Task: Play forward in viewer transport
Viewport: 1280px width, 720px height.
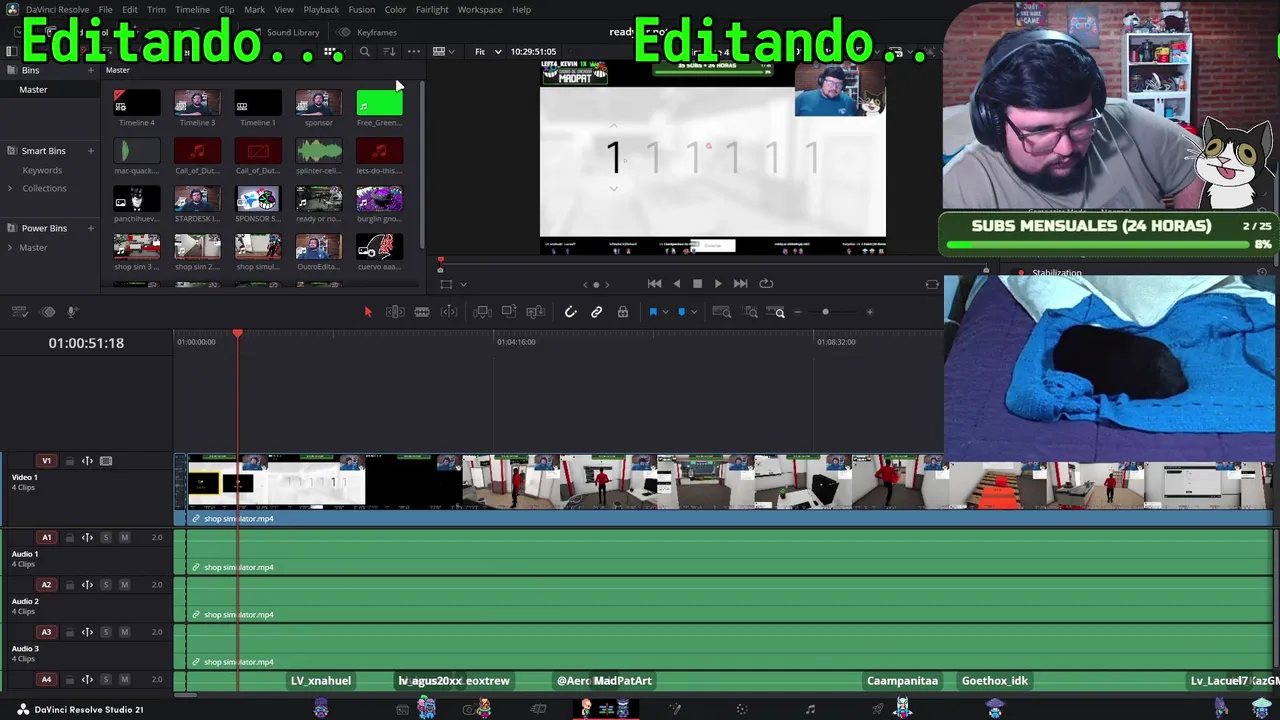Action: [x=718, y=284]
